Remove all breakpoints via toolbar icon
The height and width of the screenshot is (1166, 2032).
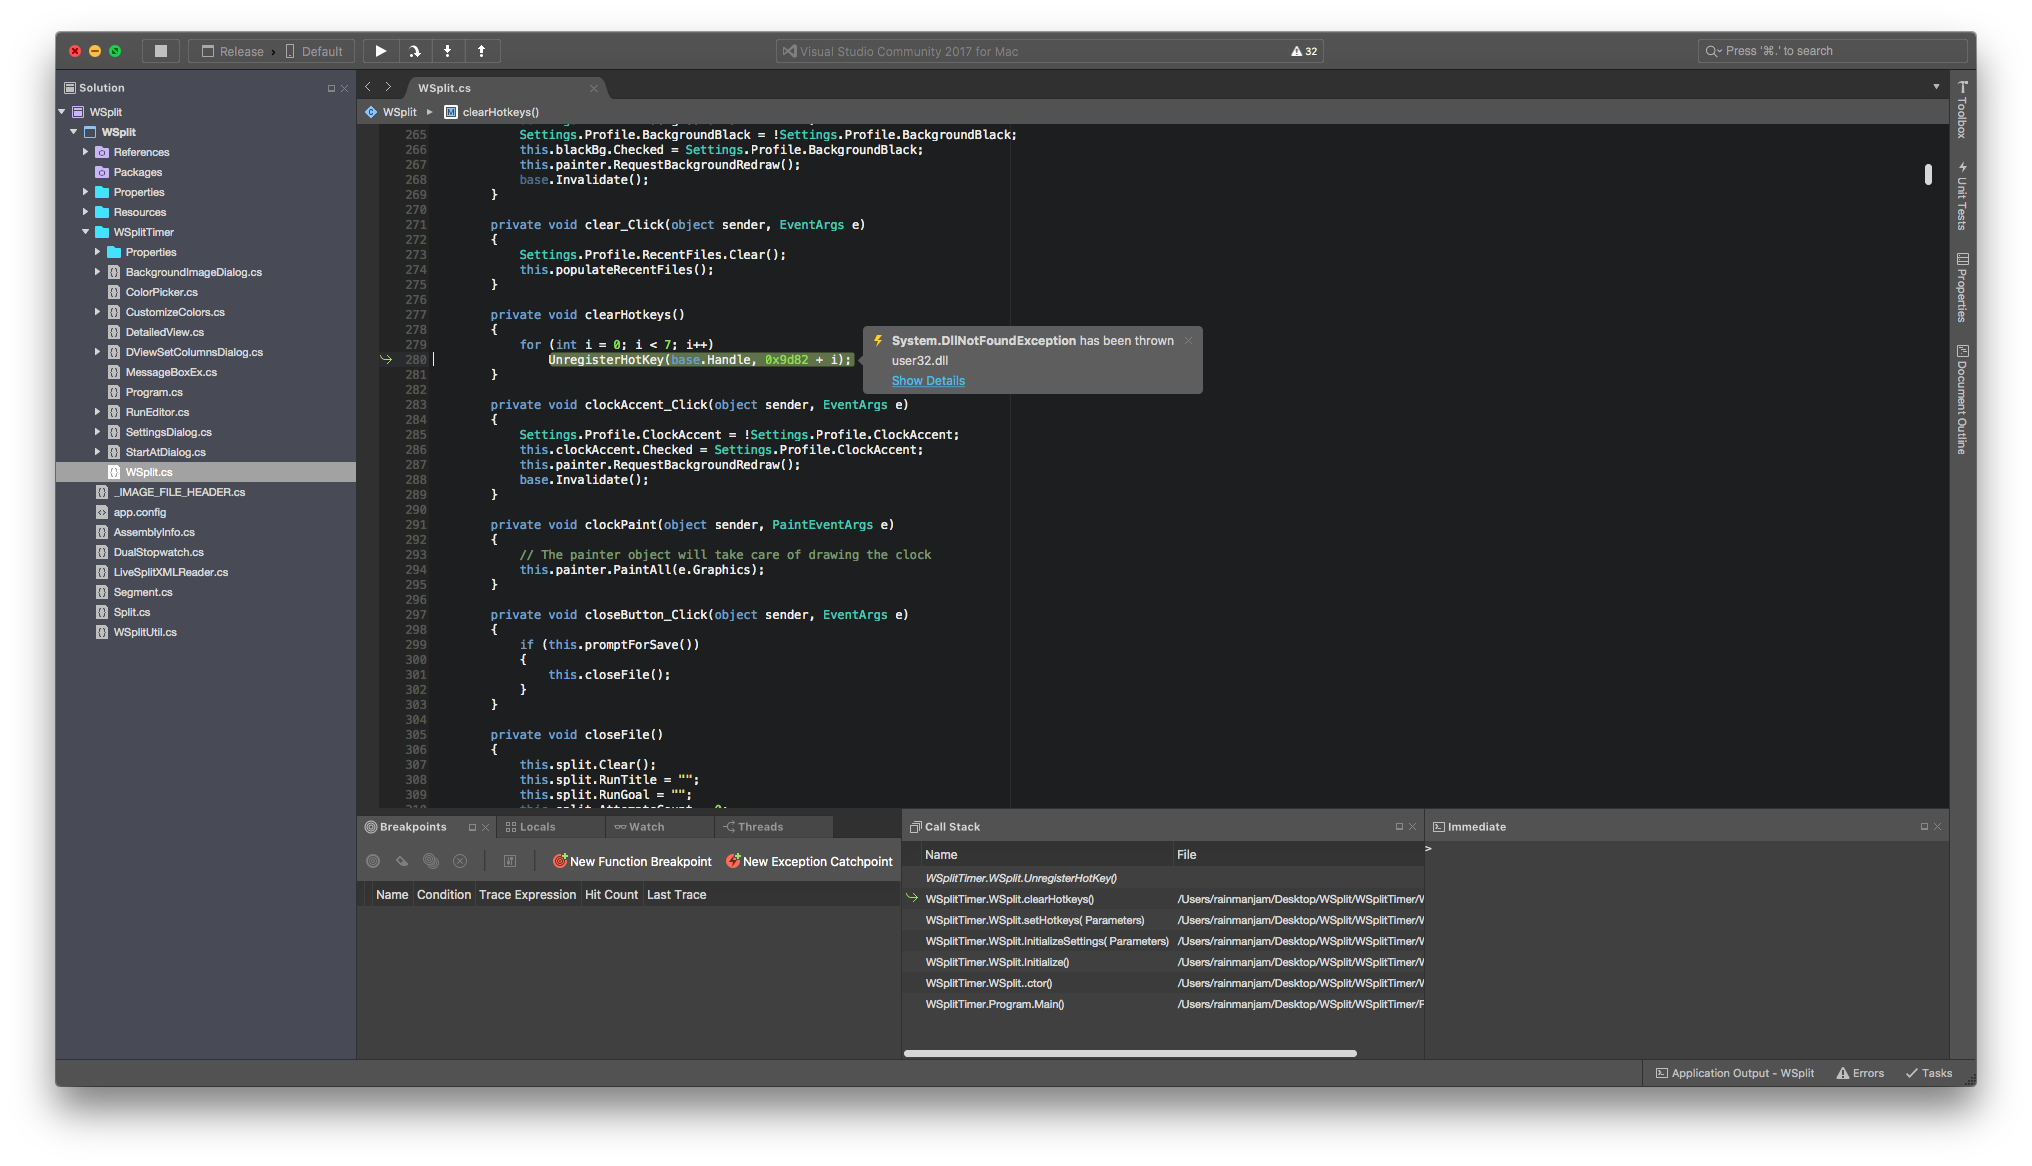point(460,861)
